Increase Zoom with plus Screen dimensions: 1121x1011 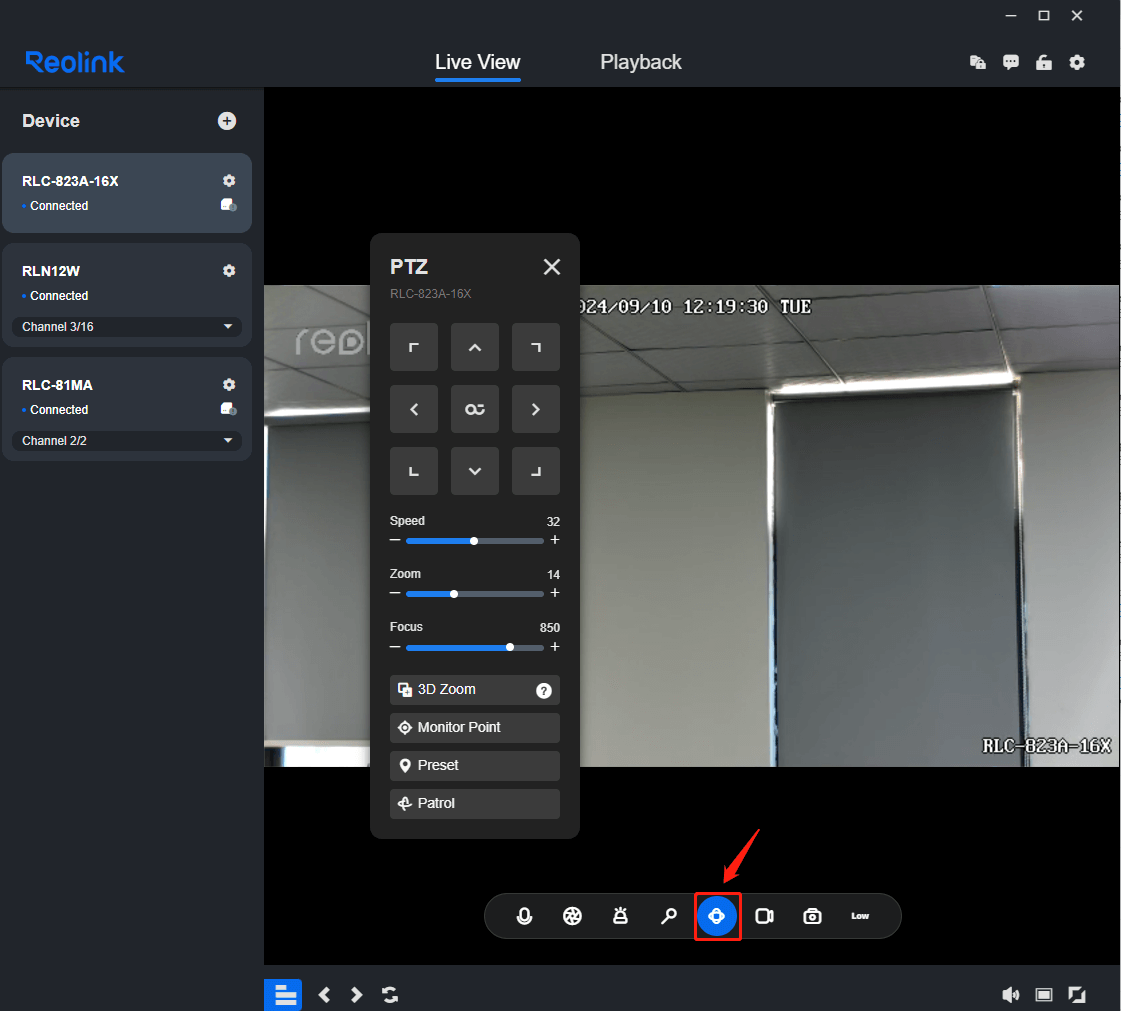pos(555,593)
